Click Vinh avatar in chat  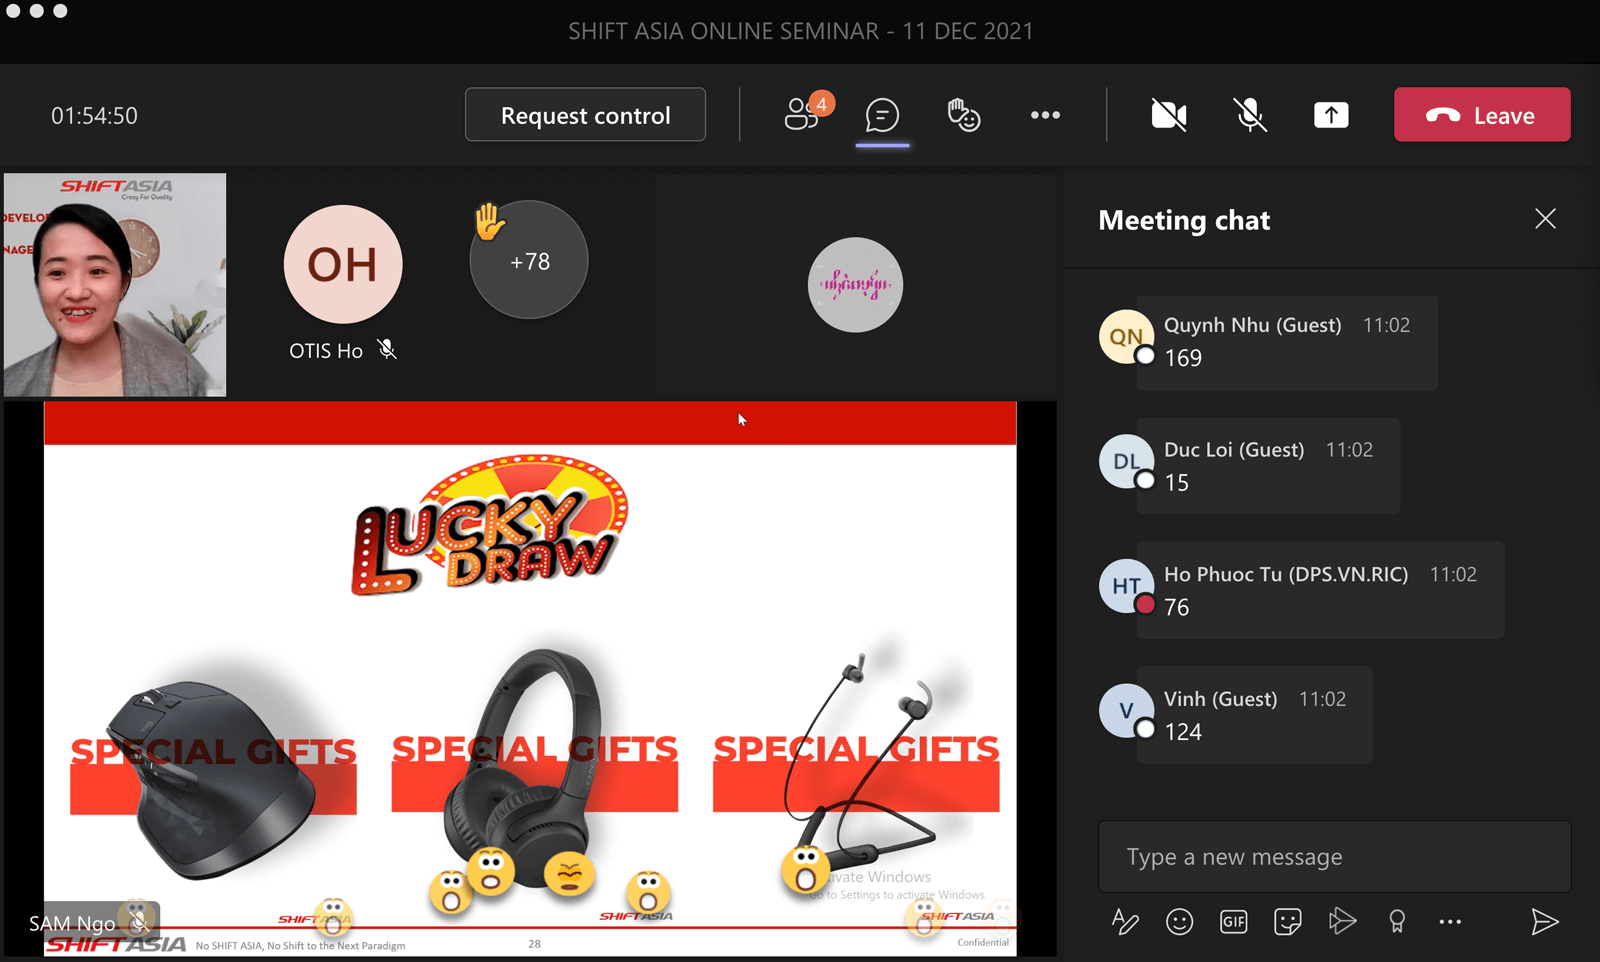pyautogui.click(x=1126, y=711)
